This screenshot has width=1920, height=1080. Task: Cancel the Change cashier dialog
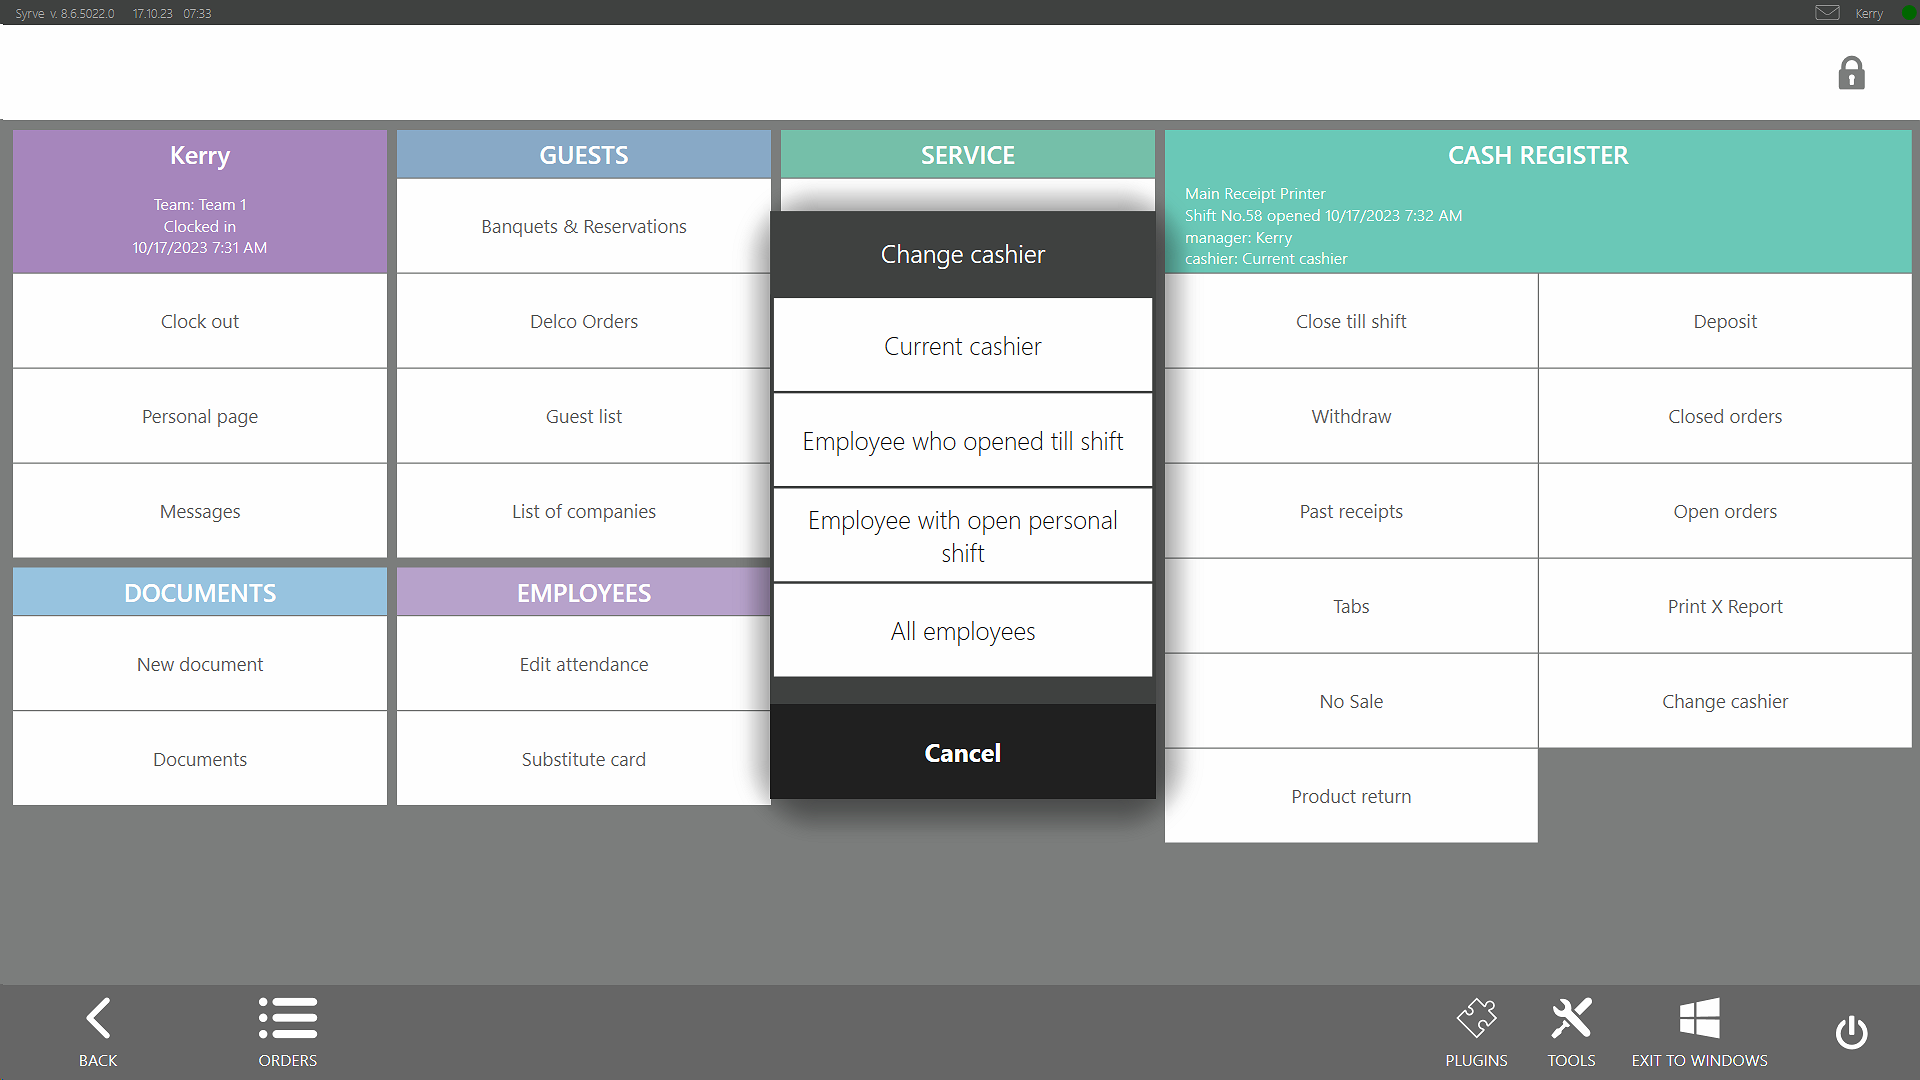962,752
